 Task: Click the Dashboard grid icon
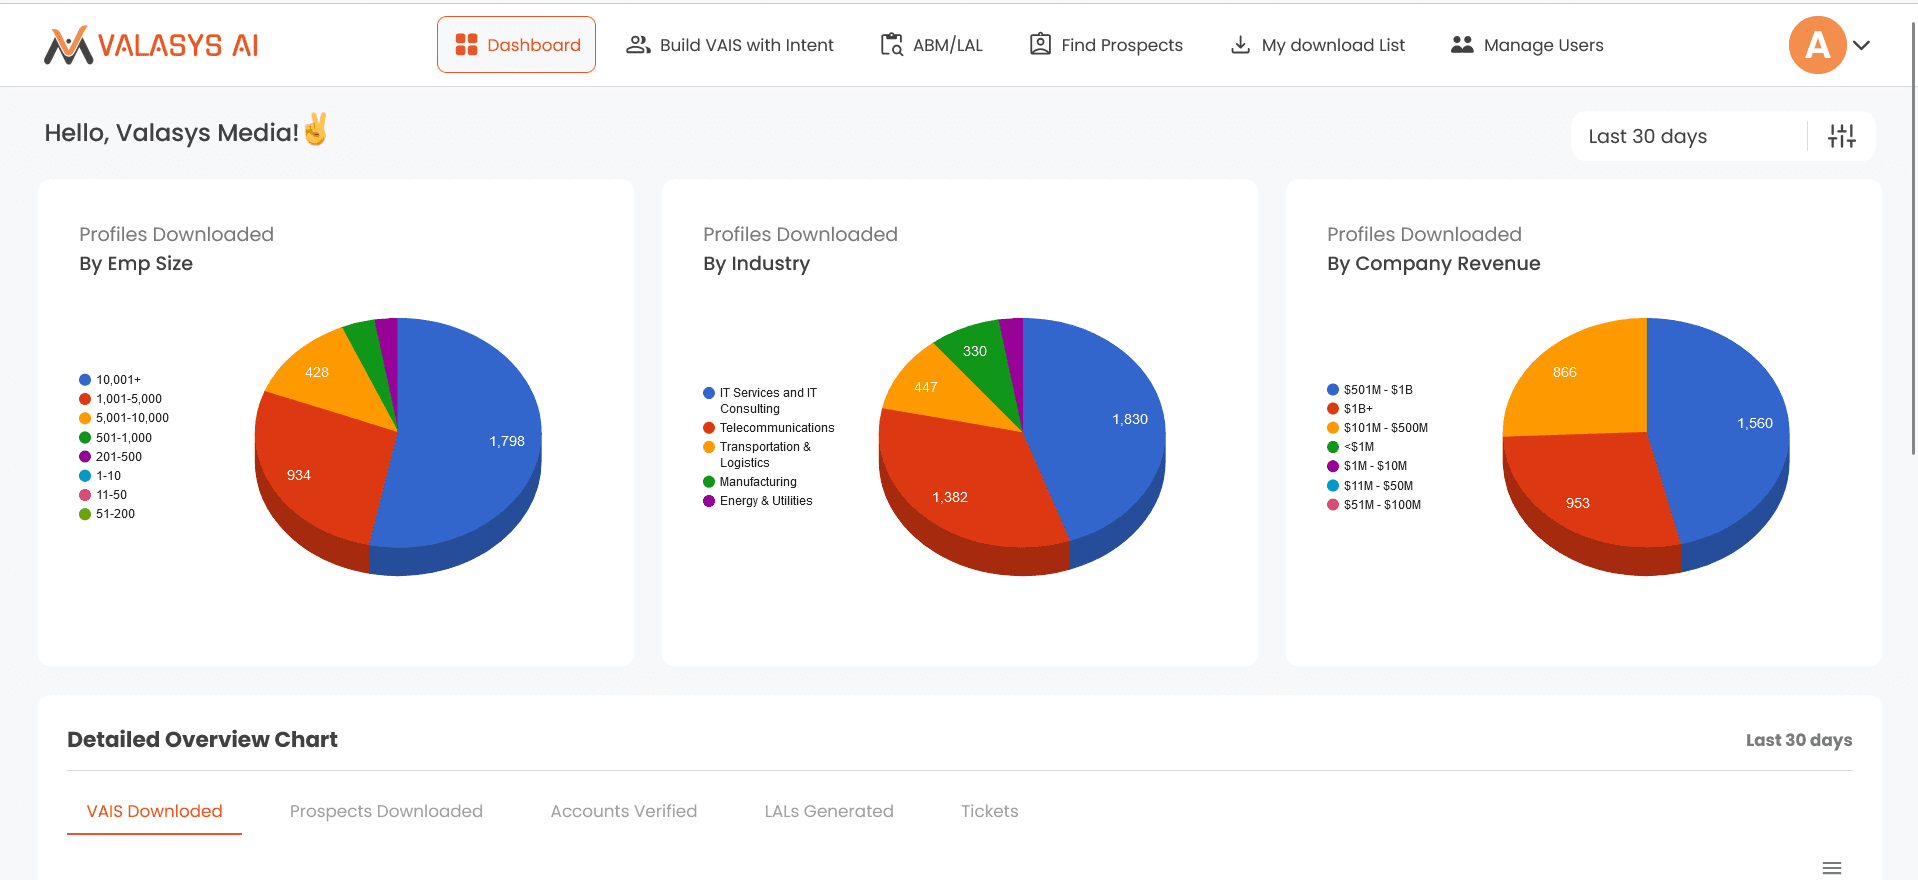click(466, 45)
